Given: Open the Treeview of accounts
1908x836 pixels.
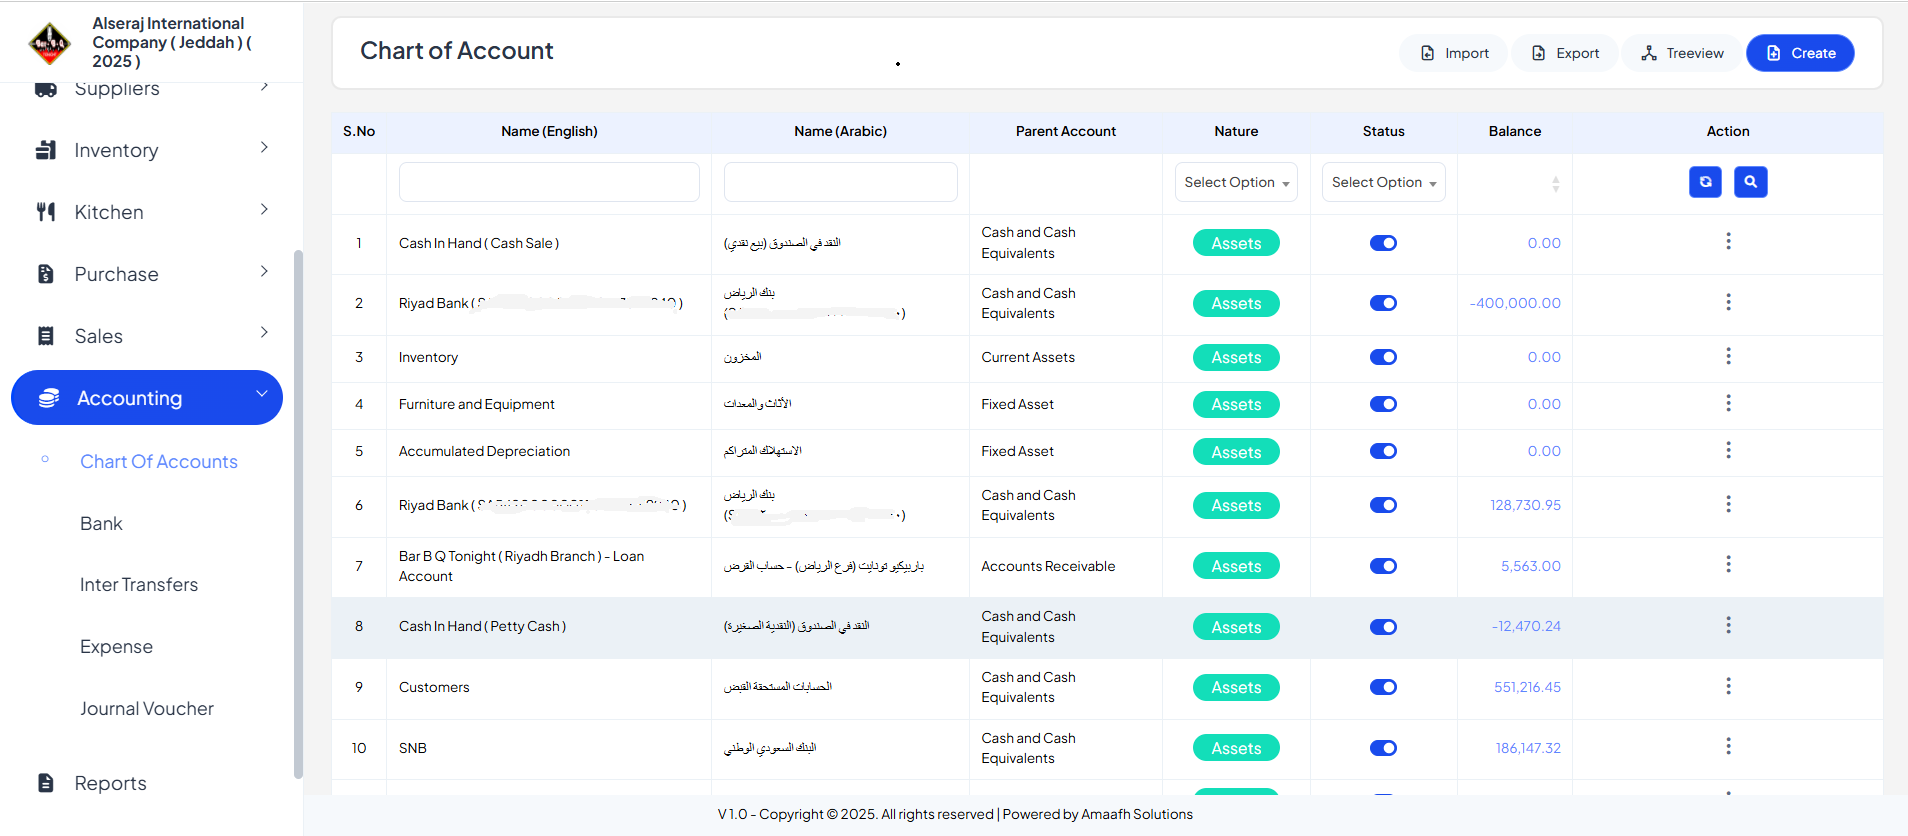Looking at the screenshot, I should pos(1682,53).
